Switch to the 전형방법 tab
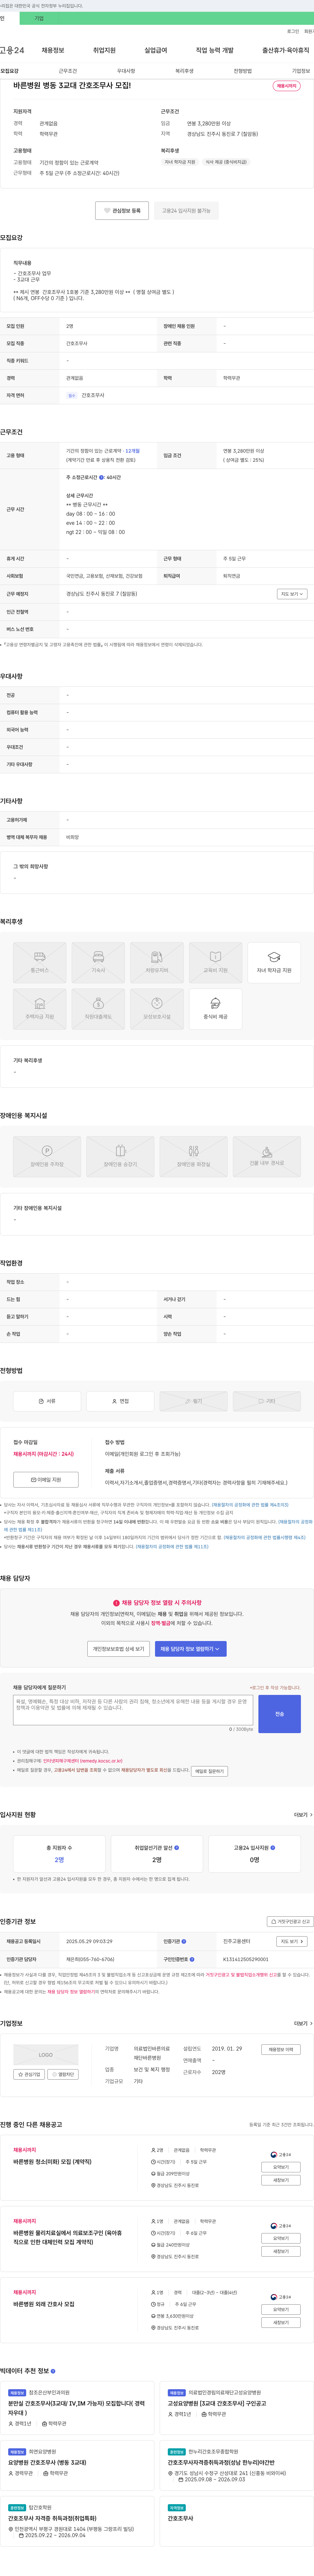The image size is (314, 2576). pos(243,71)
